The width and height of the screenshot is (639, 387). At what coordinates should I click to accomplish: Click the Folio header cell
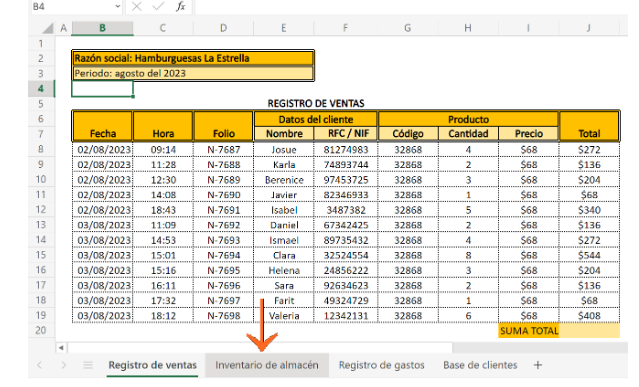click(x=223, y=126)
